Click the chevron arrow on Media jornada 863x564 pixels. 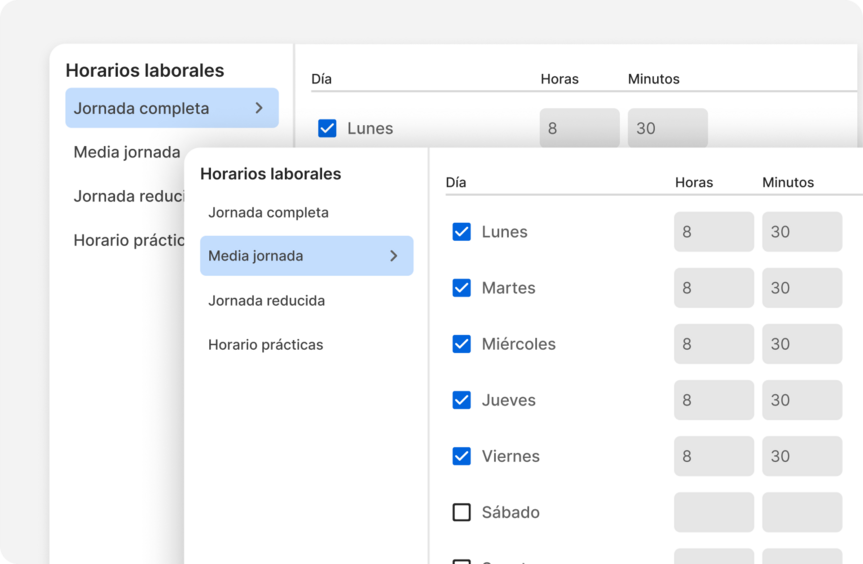click(394, 256)
